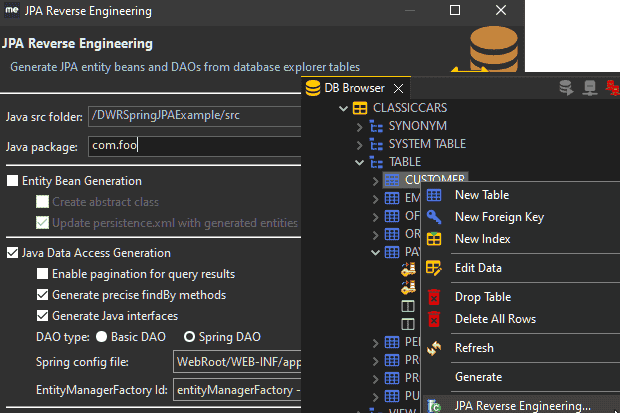Click the Drop Table trash icon
The height and width of the screenshot is (413, 620).
click(434, 297)
